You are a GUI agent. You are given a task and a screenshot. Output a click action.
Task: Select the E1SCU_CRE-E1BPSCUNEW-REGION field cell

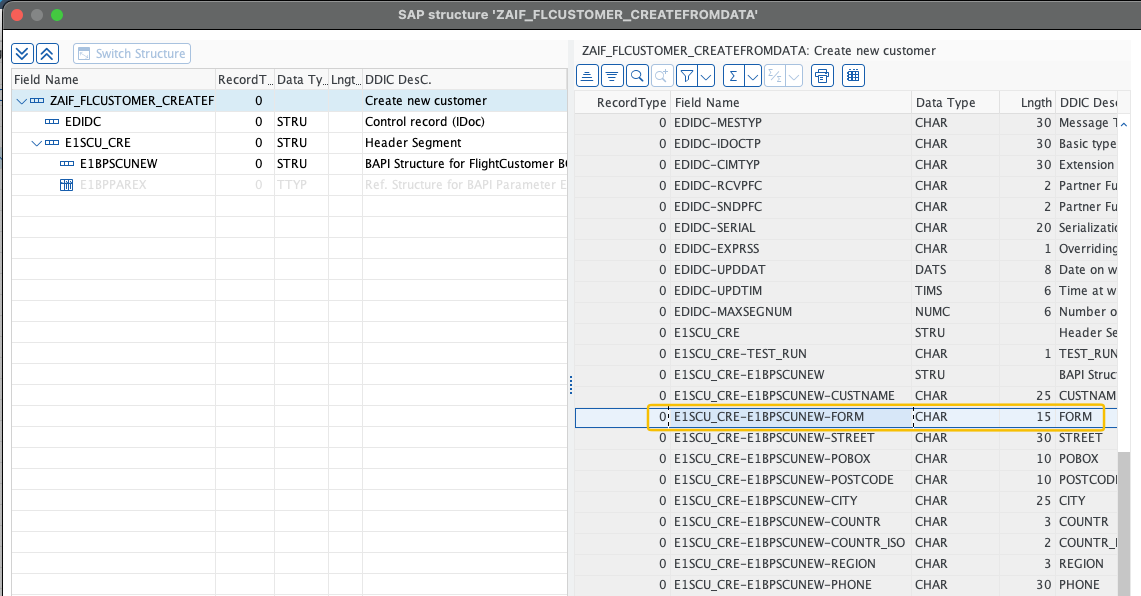click(x=791, y=564)
